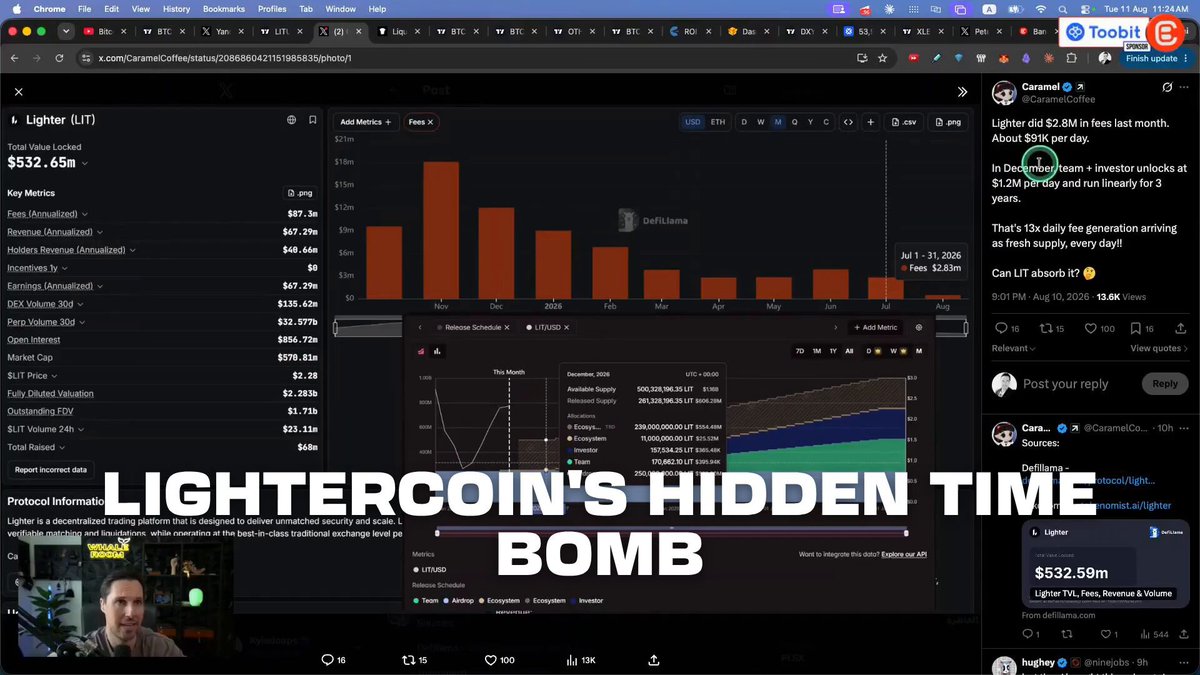Download chart data as .csv
The image size is (1200, 675).
click(903, 122)
